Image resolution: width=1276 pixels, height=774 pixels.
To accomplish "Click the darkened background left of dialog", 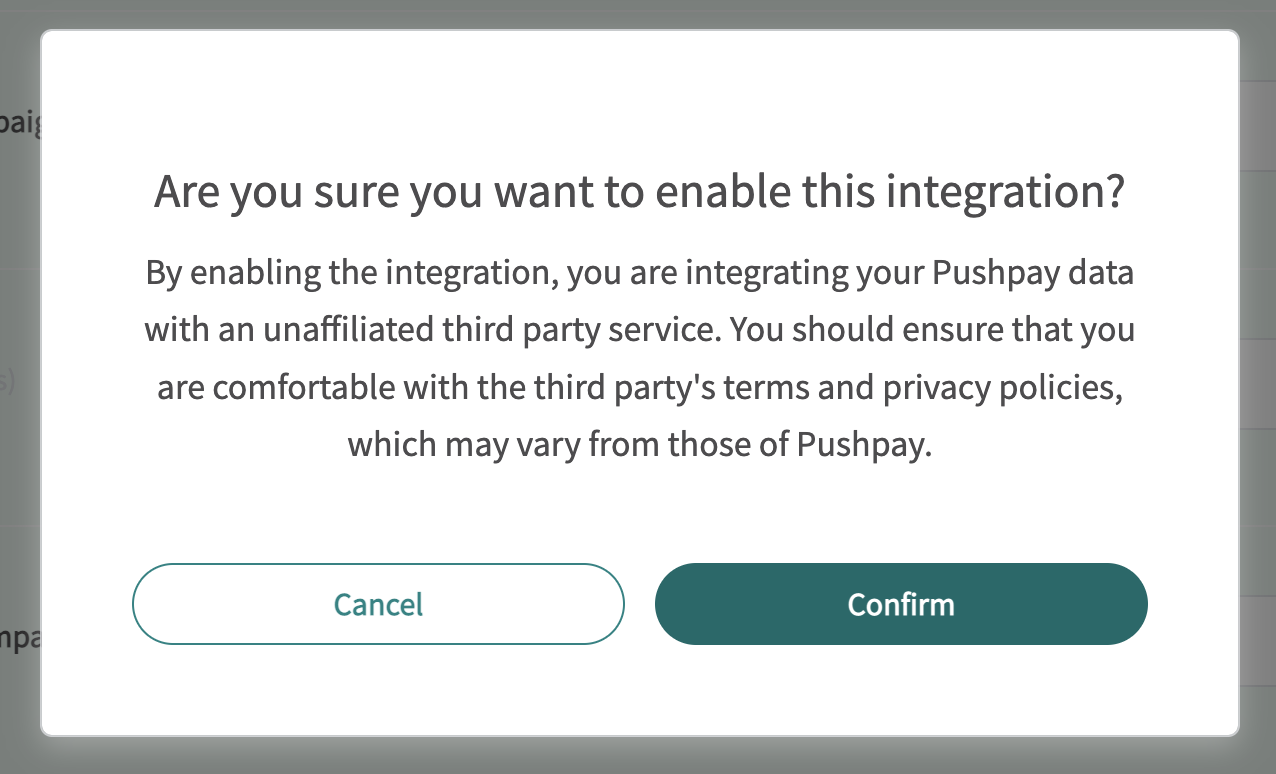I will pos(18,300).
